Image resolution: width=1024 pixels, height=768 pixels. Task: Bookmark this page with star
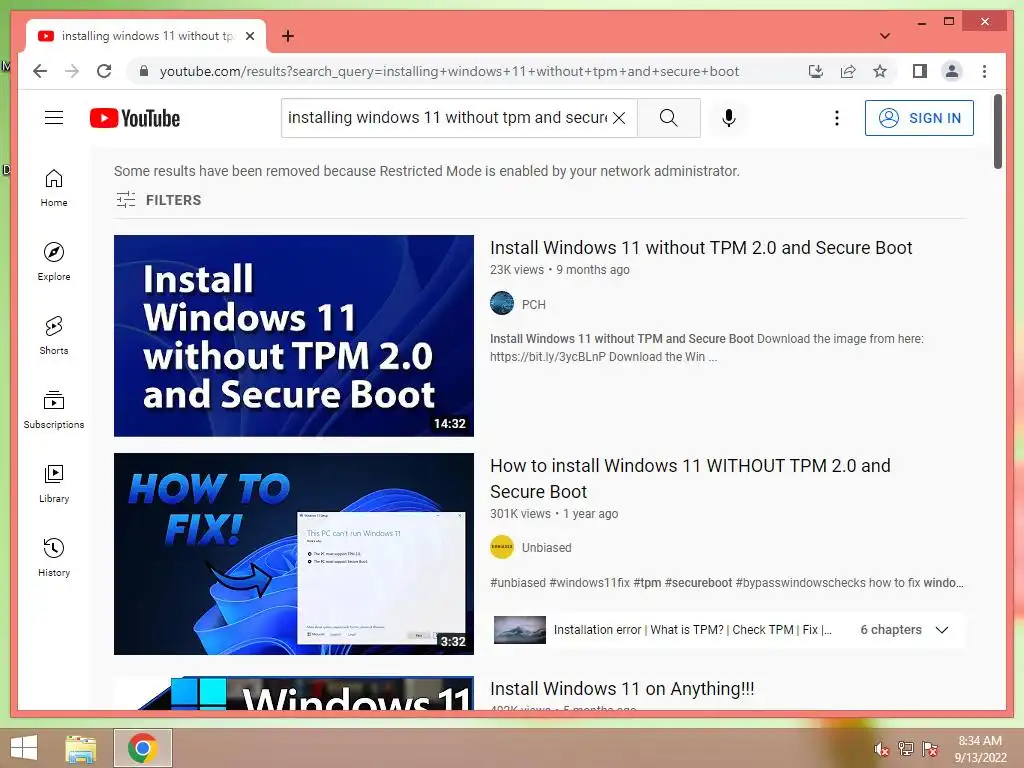point(880,71)
